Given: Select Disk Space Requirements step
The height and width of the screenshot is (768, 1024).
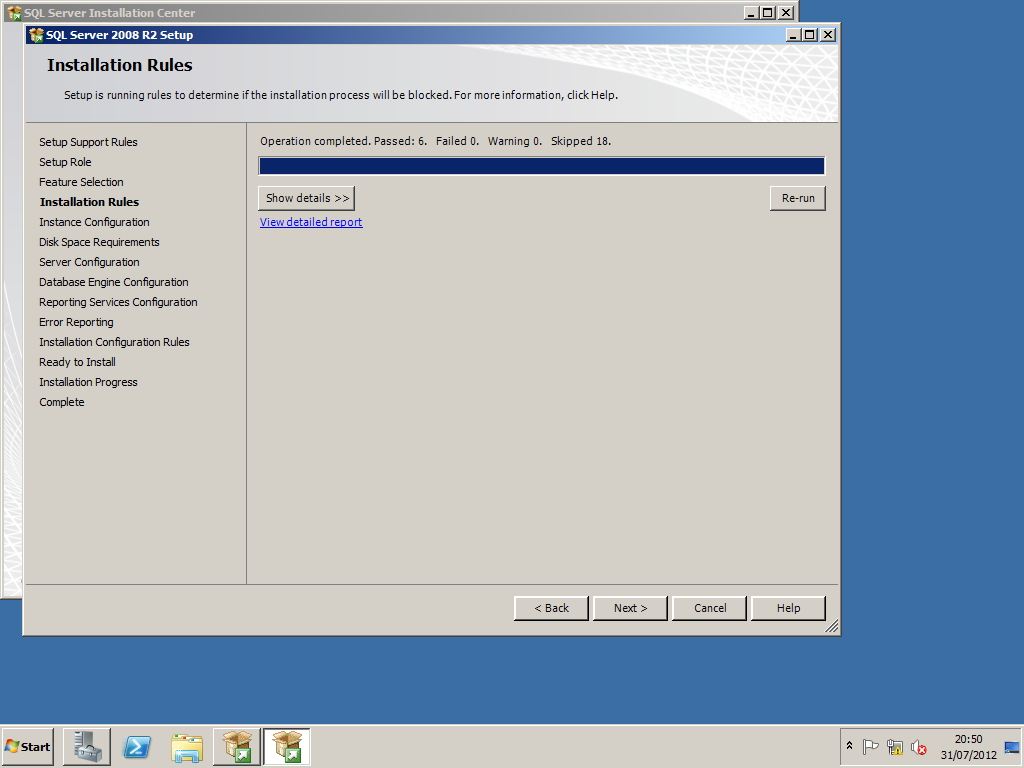Looking at the screenshot, I should click(99, 242).
